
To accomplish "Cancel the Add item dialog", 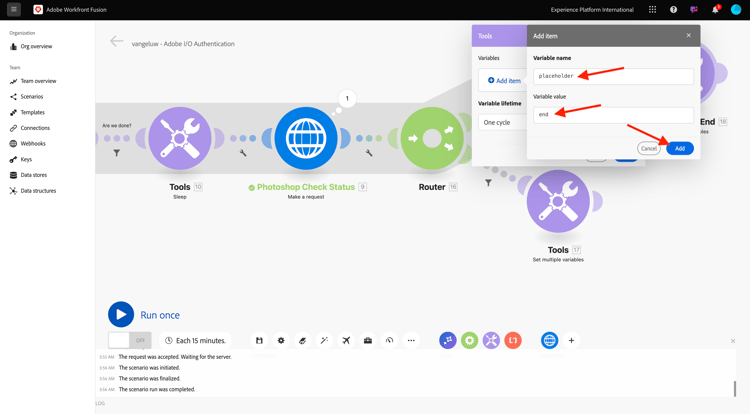I will pyautogui.click(x=649, y=148).
